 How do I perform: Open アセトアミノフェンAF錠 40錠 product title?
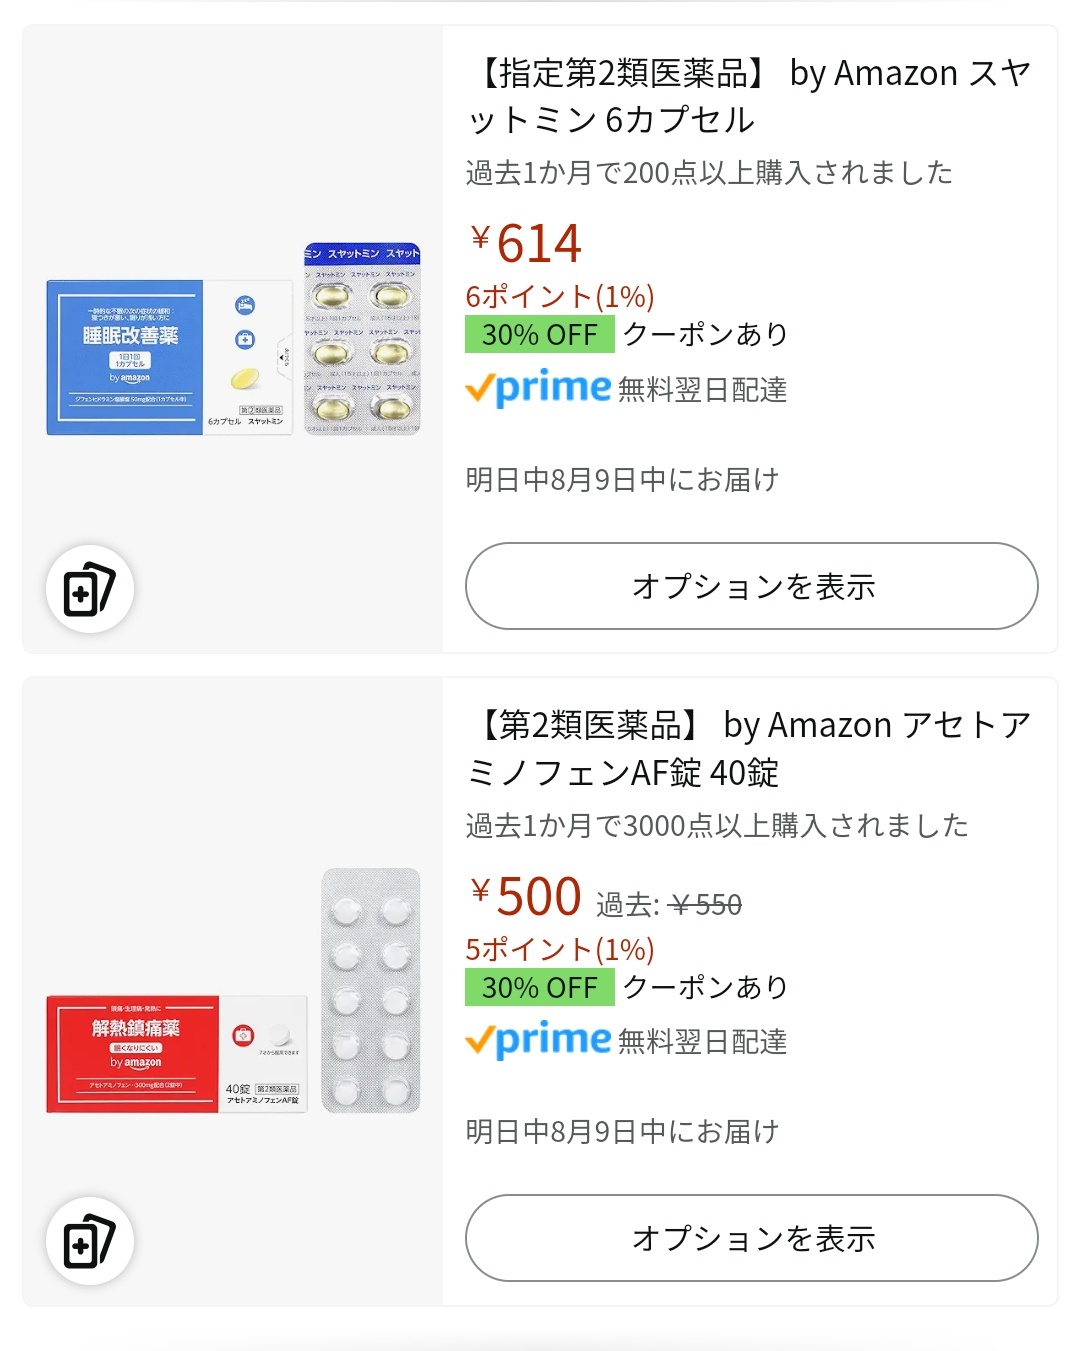point(749,748)
